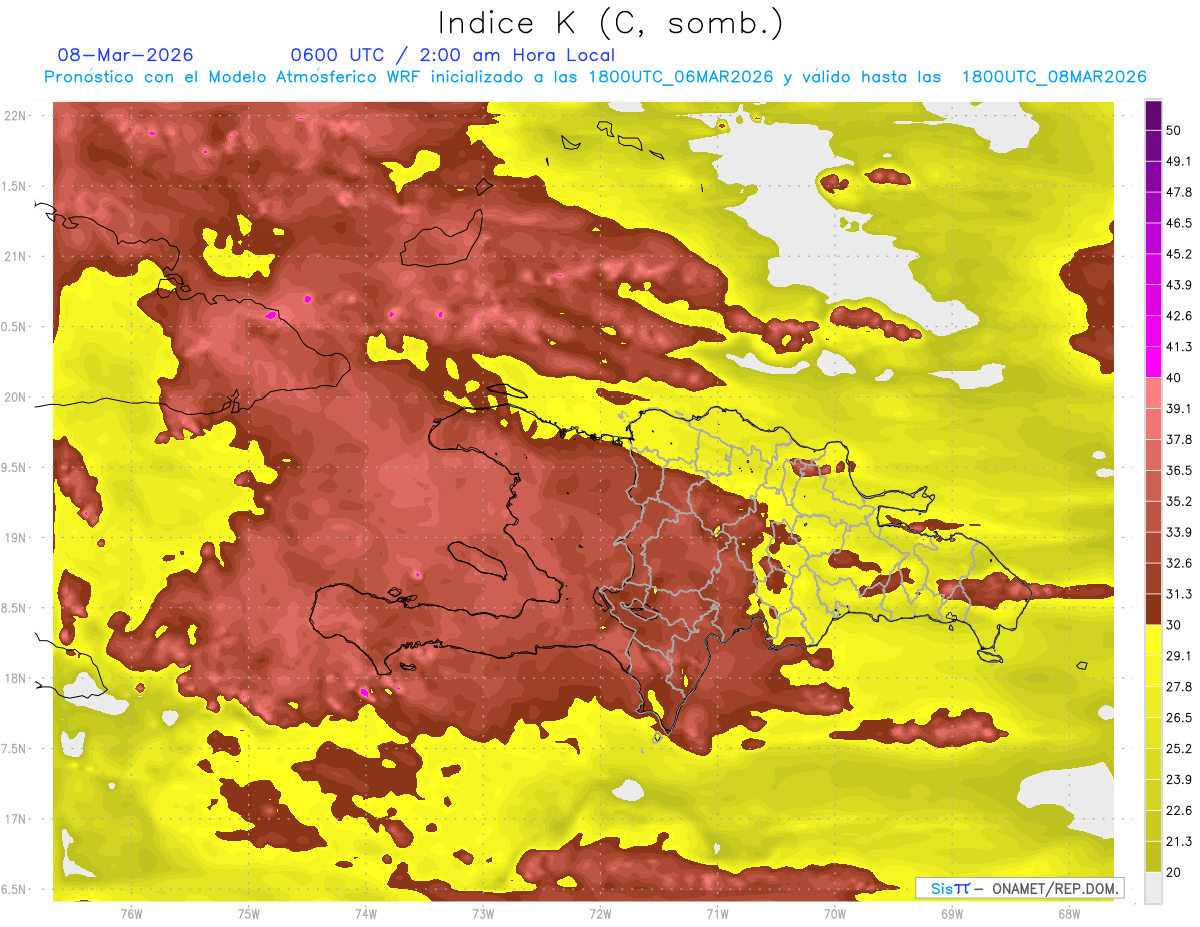This screenshot has height=927, width=1200.
Task: Click the color bar label '41.3'
Action: (x=1179, y=347)
